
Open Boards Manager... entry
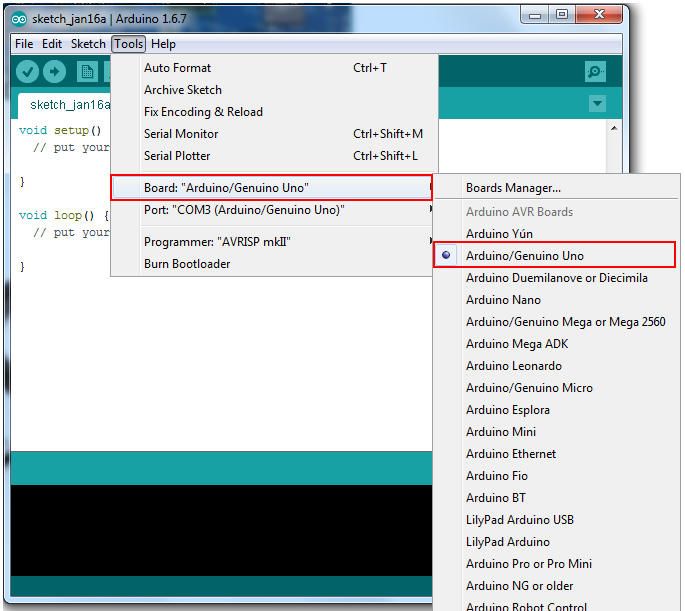[x=556, y=188]
